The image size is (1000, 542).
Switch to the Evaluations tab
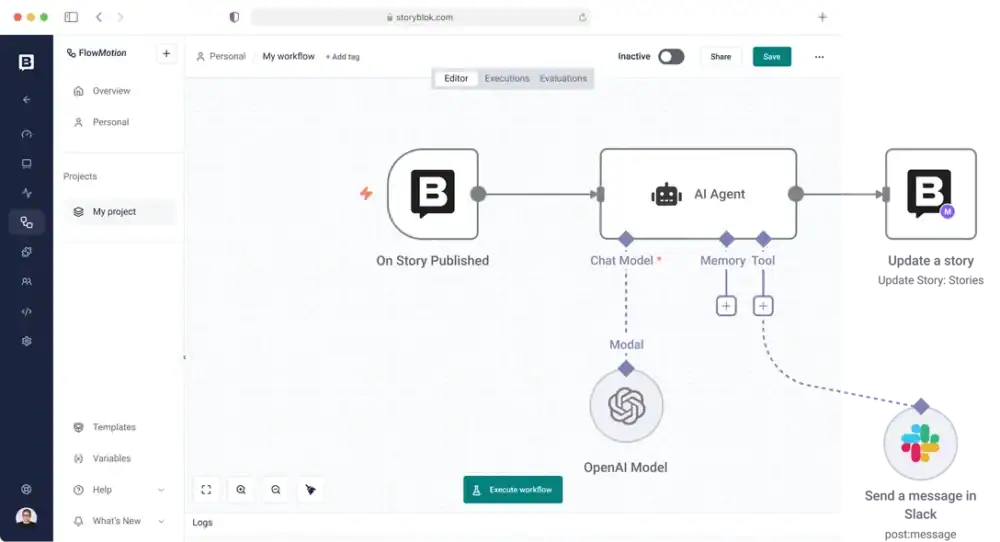pyautogui.click(x=563, y=78)
